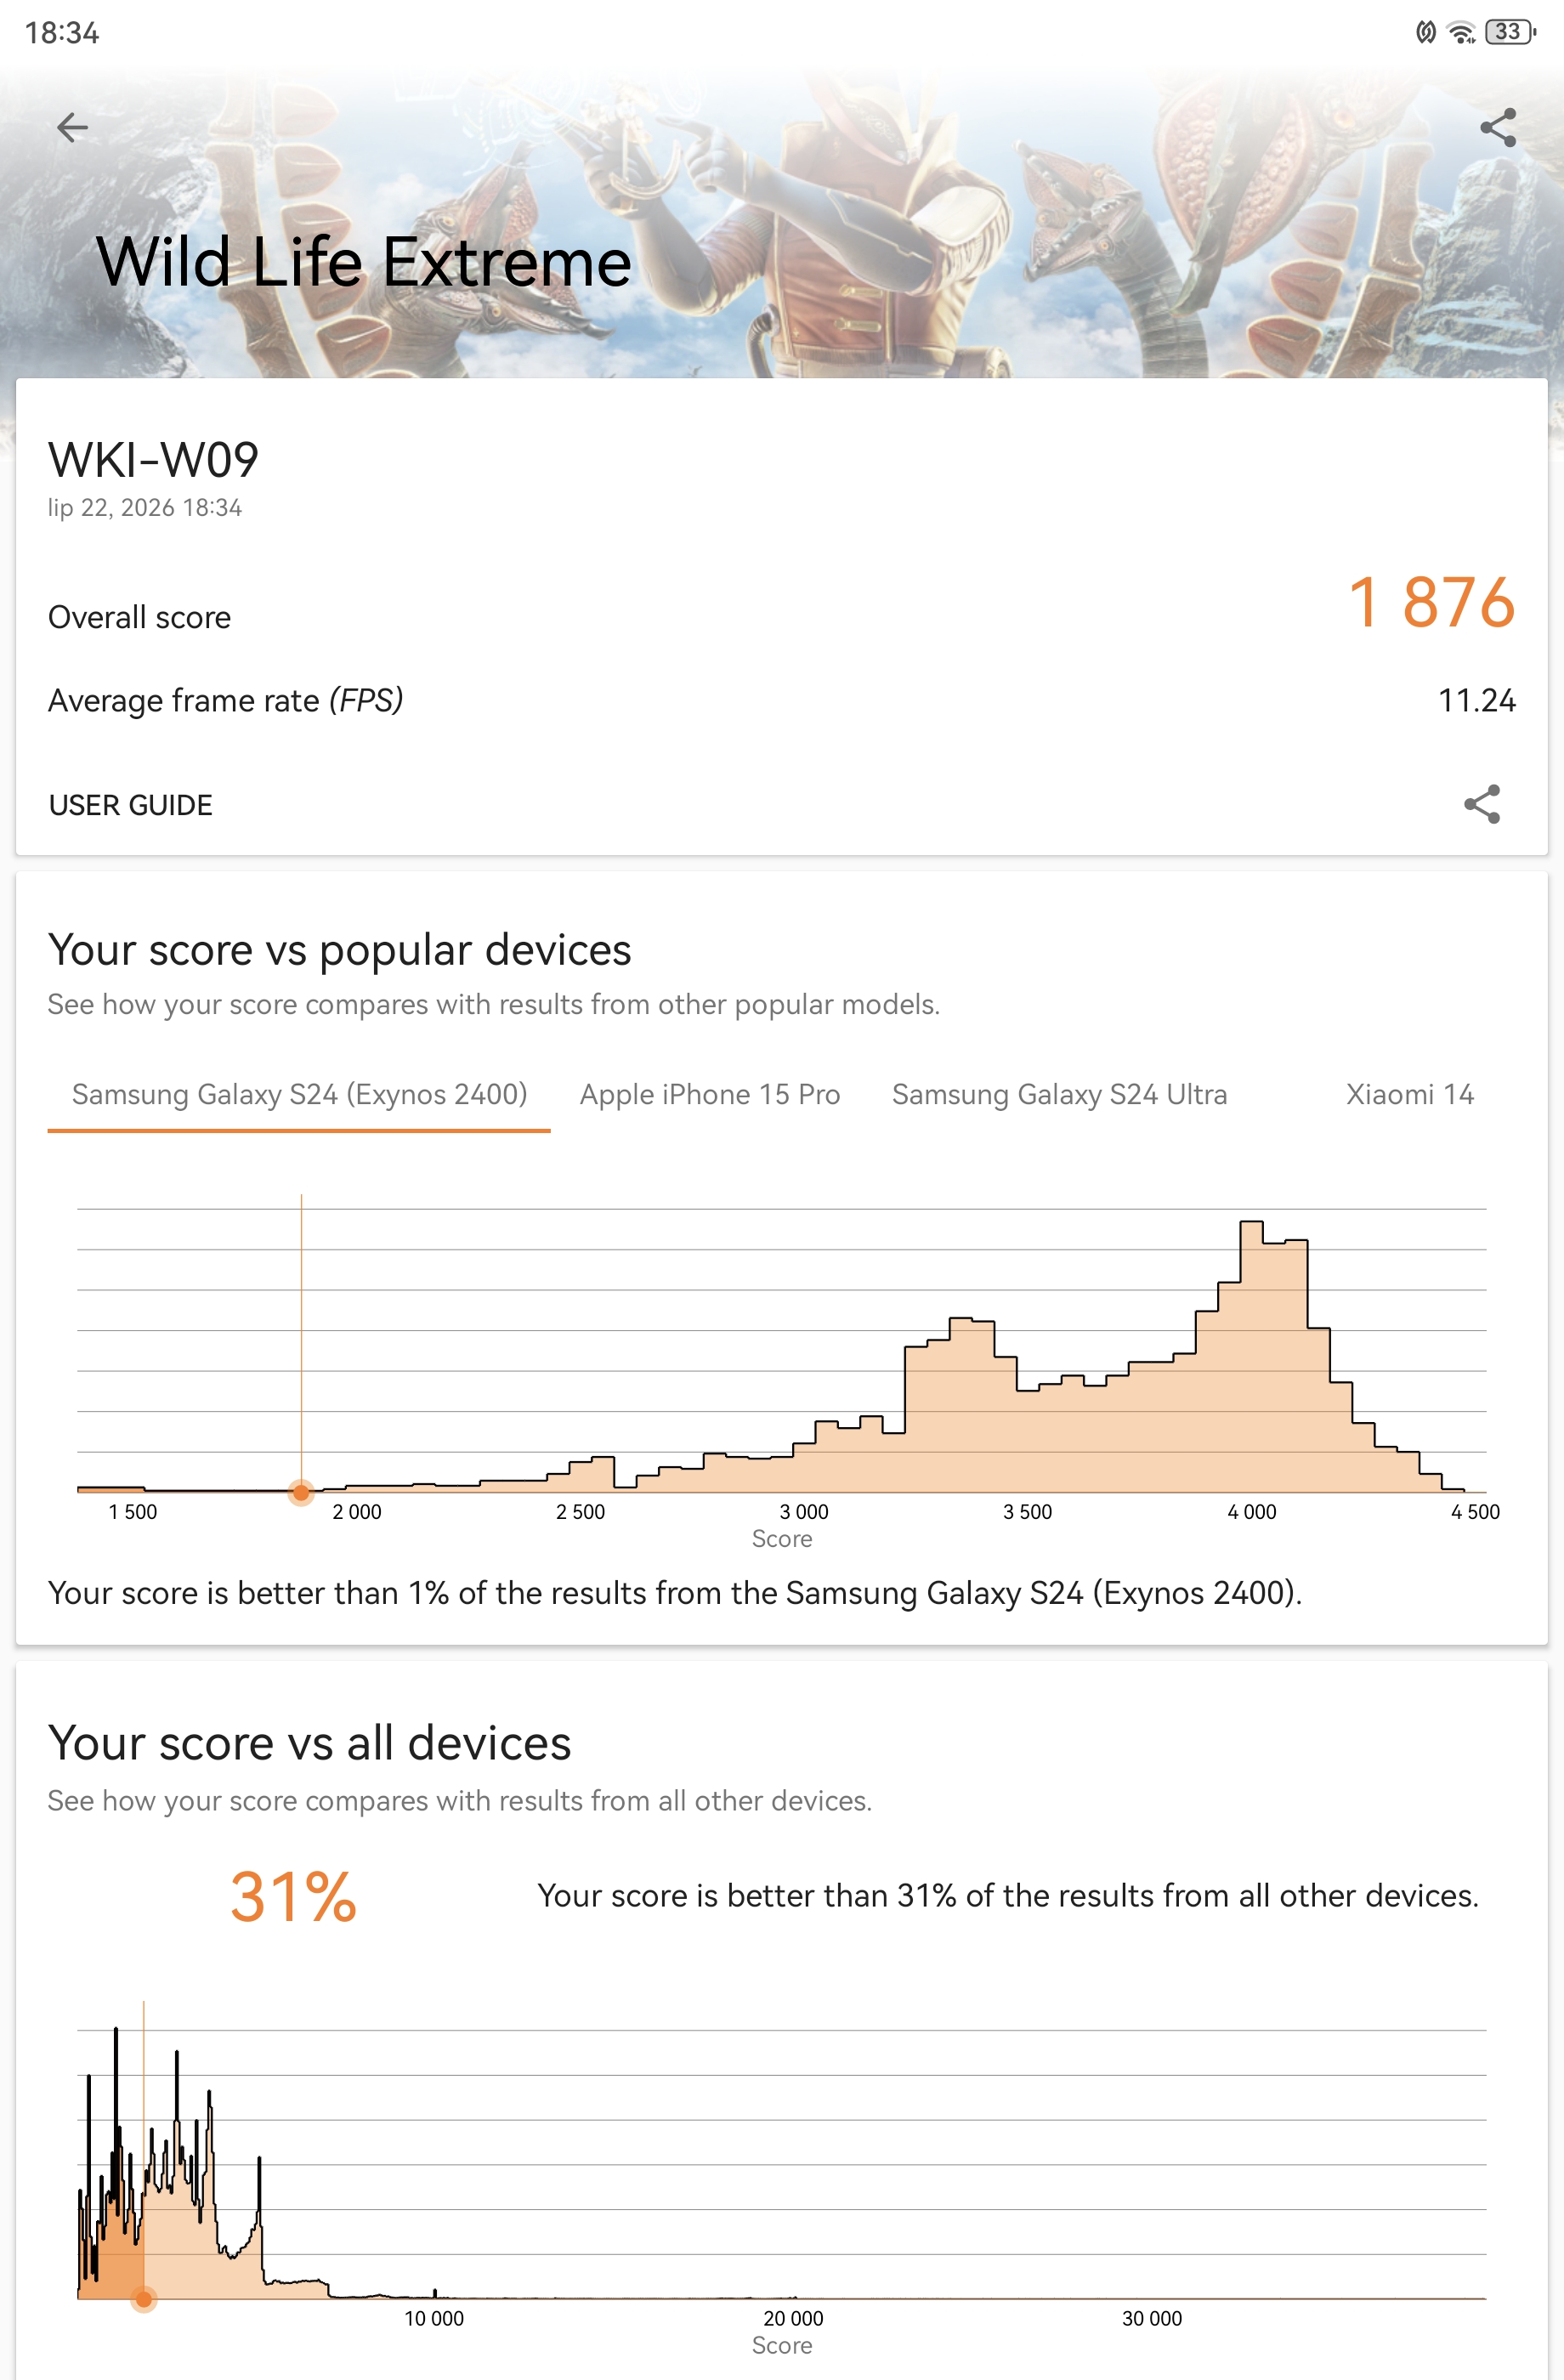
Task: Select Samsung Galaxy S24 (Exynos 2400) tab
Action: (x=299, y=1095)
